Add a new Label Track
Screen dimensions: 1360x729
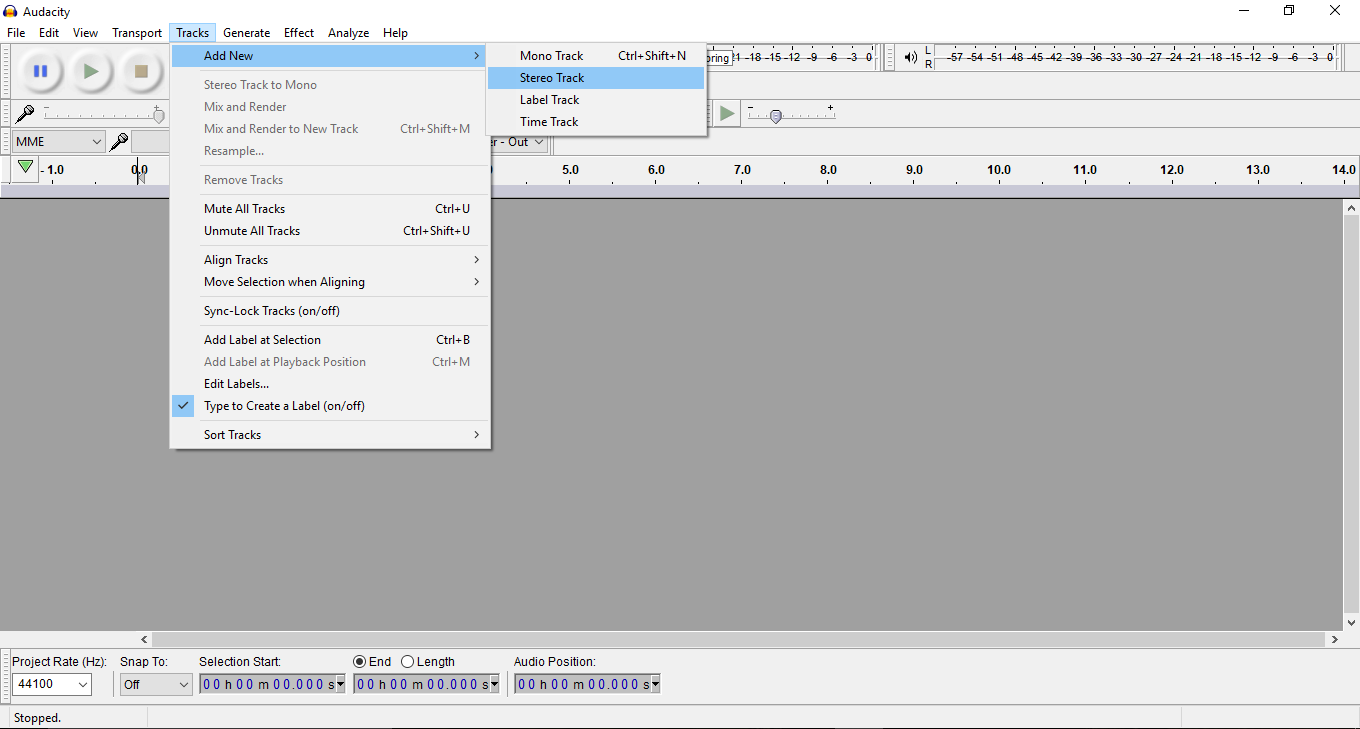pos(596,100)
